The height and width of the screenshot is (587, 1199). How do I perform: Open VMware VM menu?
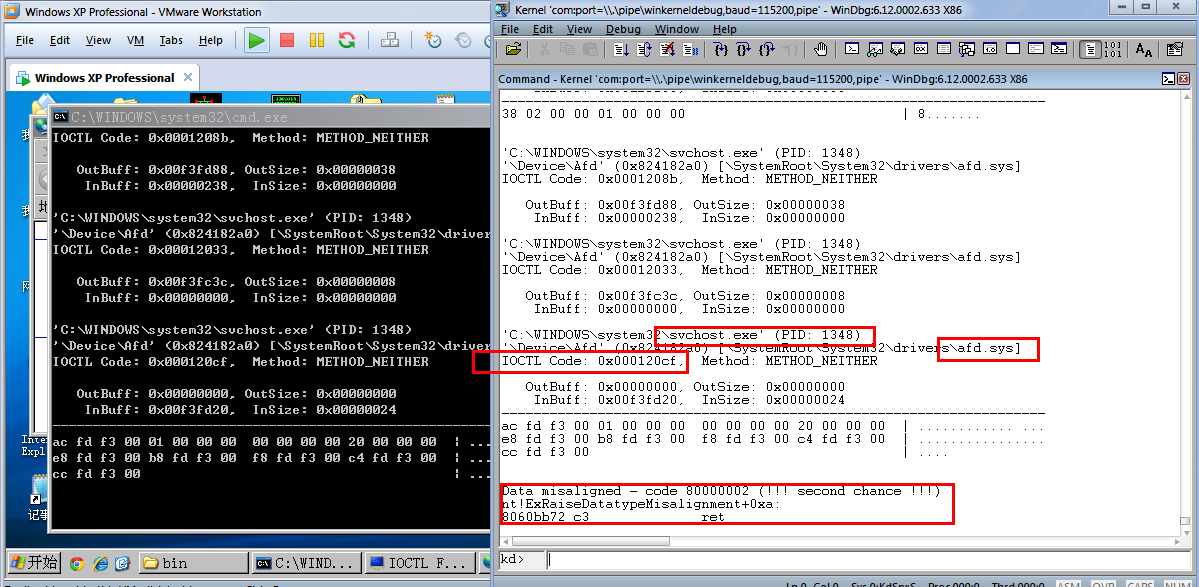[135, 41]
